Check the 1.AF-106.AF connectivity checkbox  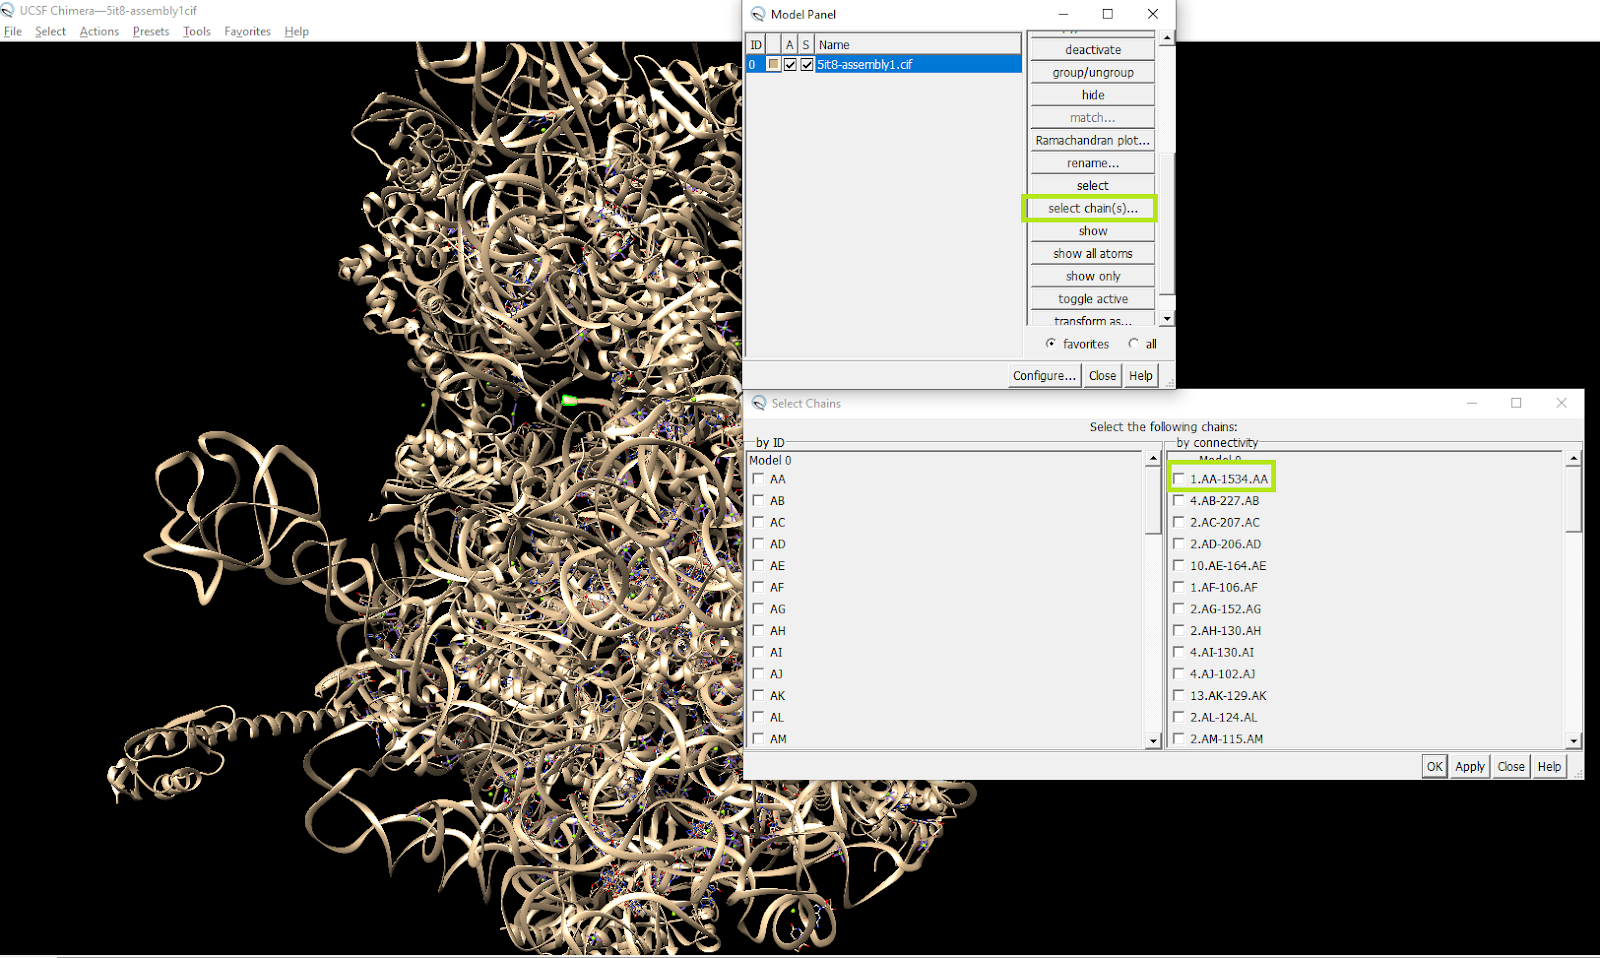(x=1179, y=587)
